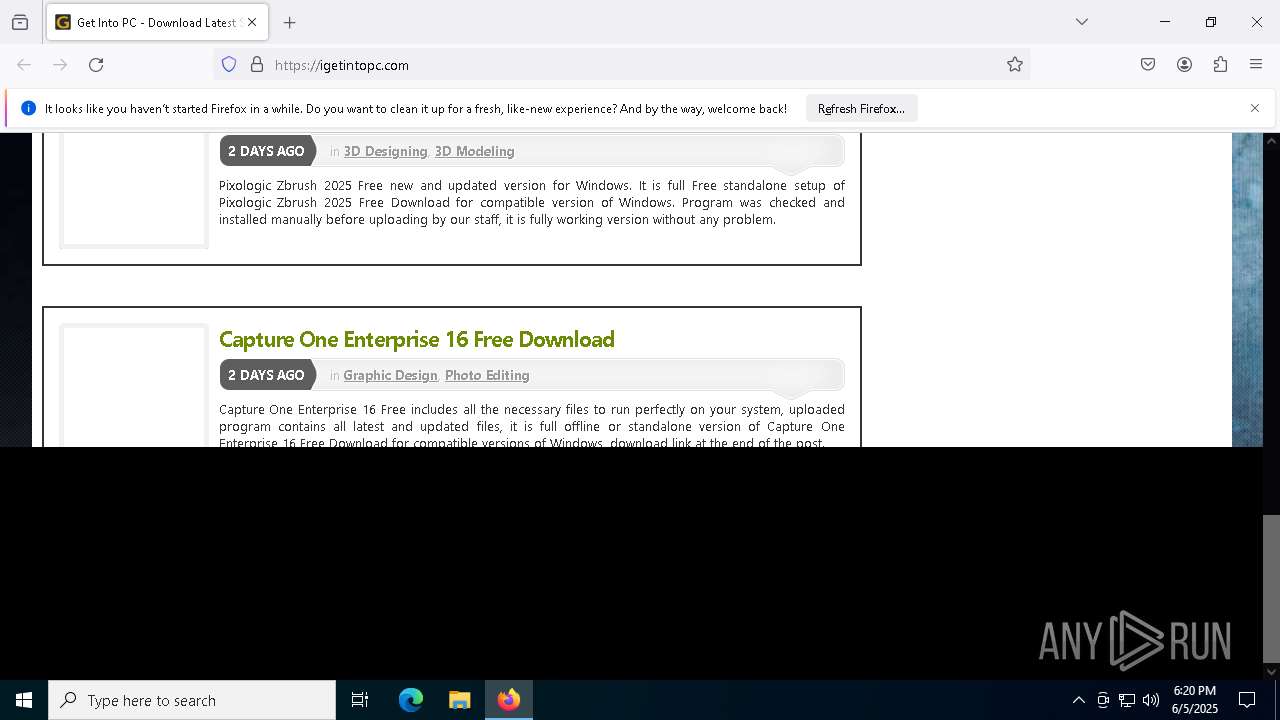
Task: Open the extensions puzzle icon
Action: tap(1220, 65)
